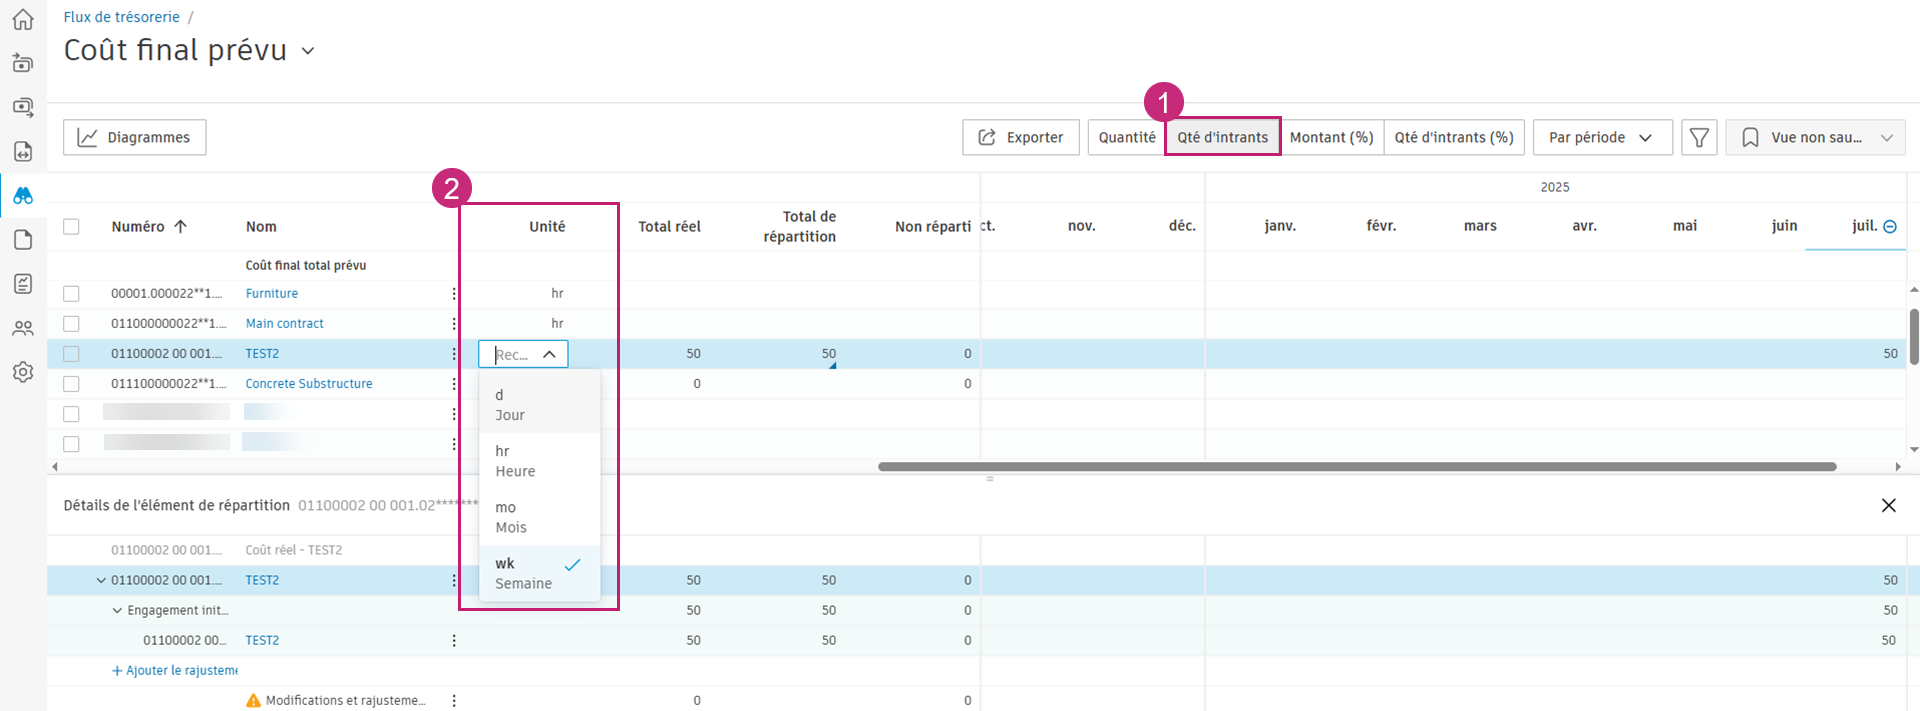Open the binoculars cost management icon

tap(23, 196)
